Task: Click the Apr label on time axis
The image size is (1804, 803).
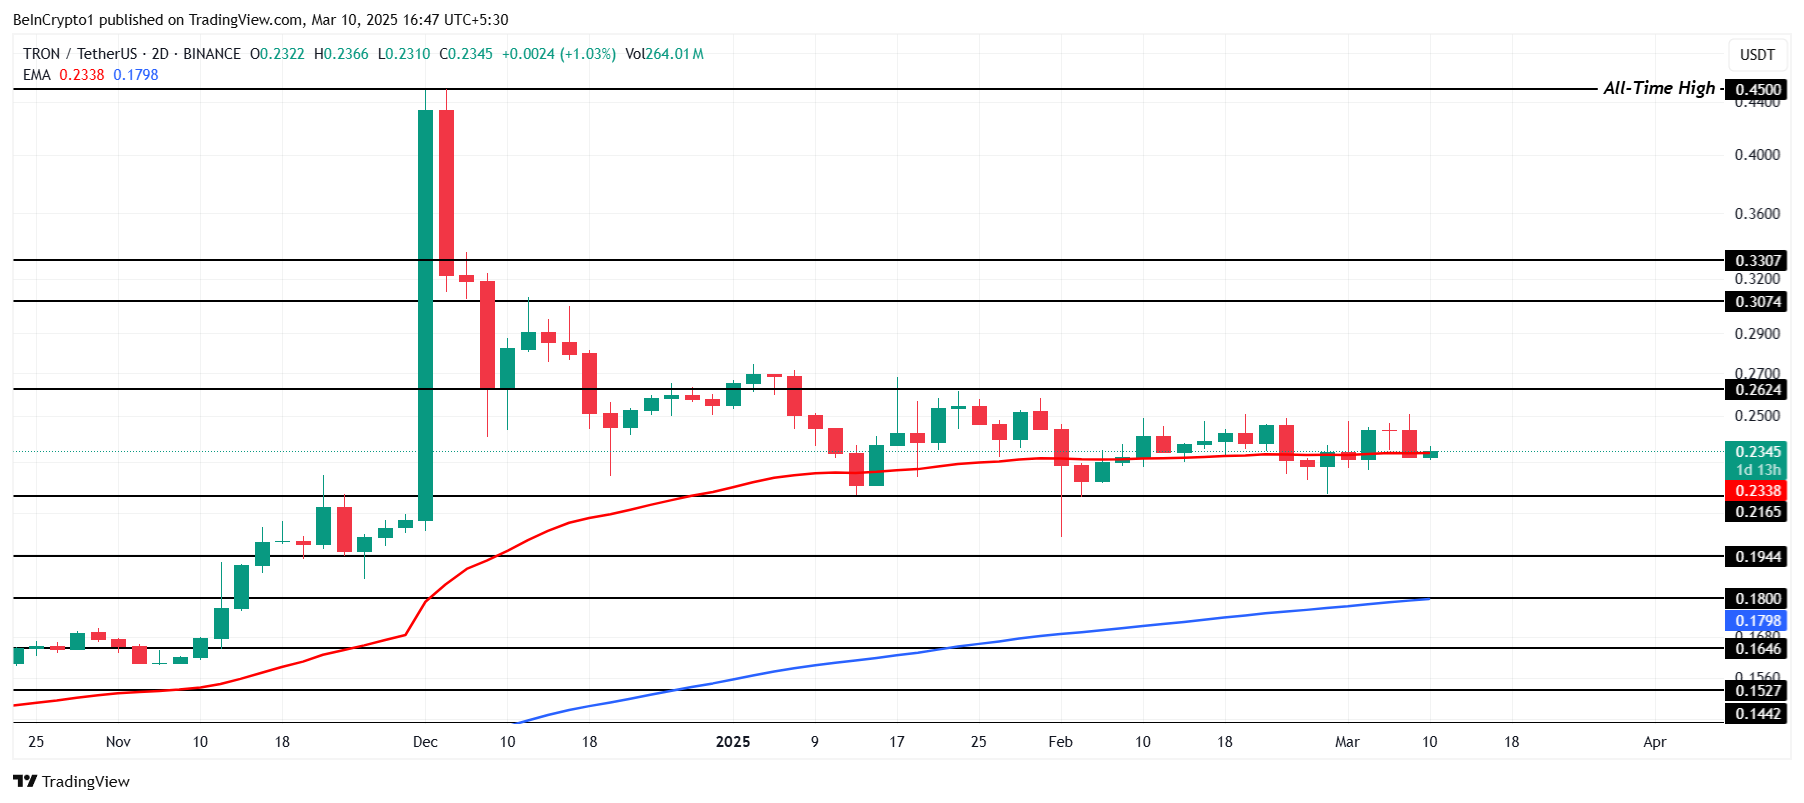Action: 1654,742
